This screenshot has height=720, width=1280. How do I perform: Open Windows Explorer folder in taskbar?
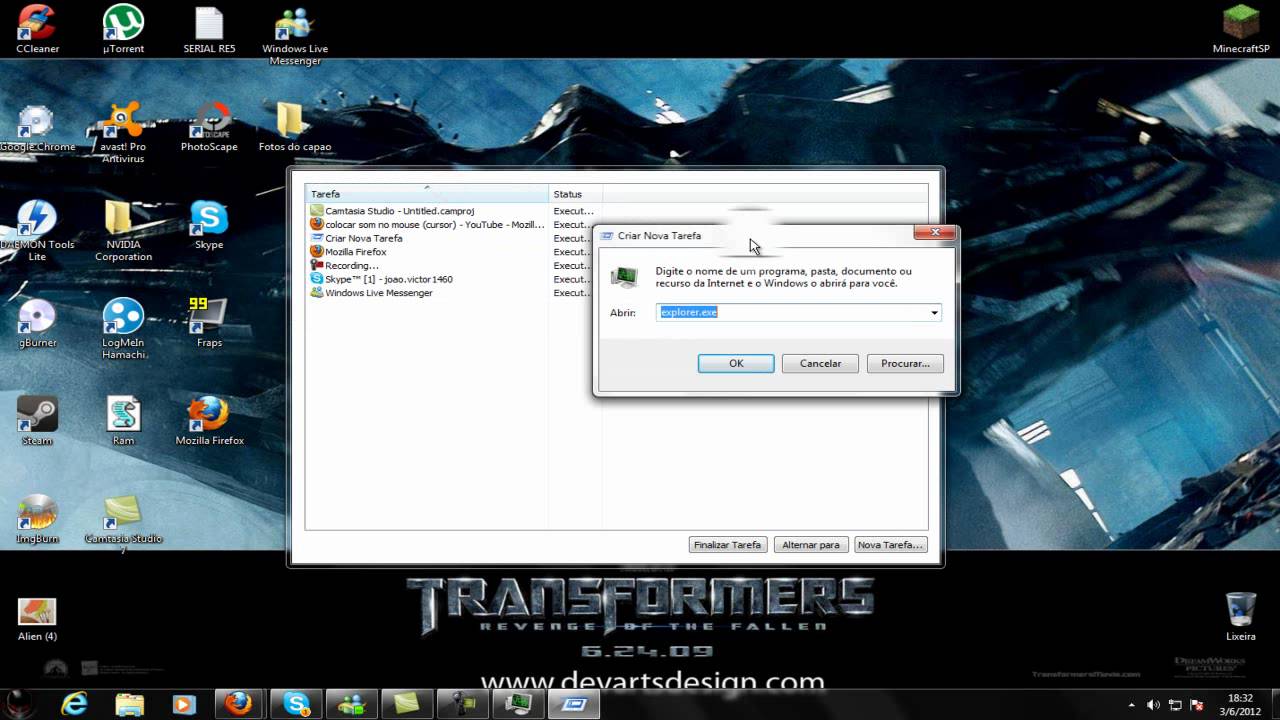129,704
